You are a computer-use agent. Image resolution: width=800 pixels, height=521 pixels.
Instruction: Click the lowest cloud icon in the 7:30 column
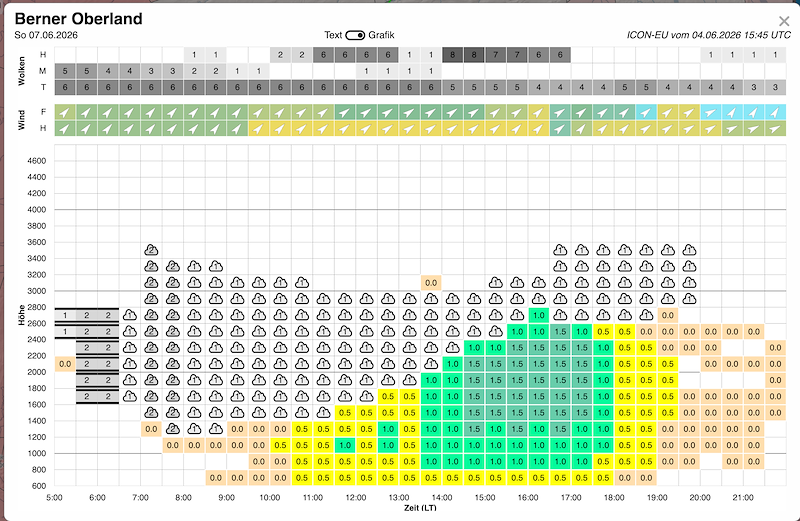(x=173, y=429)
